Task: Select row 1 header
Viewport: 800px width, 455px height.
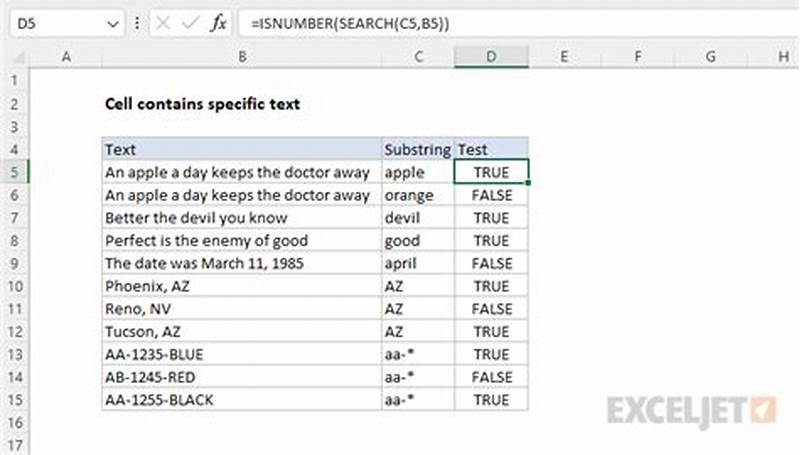Action: click(x=14, y=81)
